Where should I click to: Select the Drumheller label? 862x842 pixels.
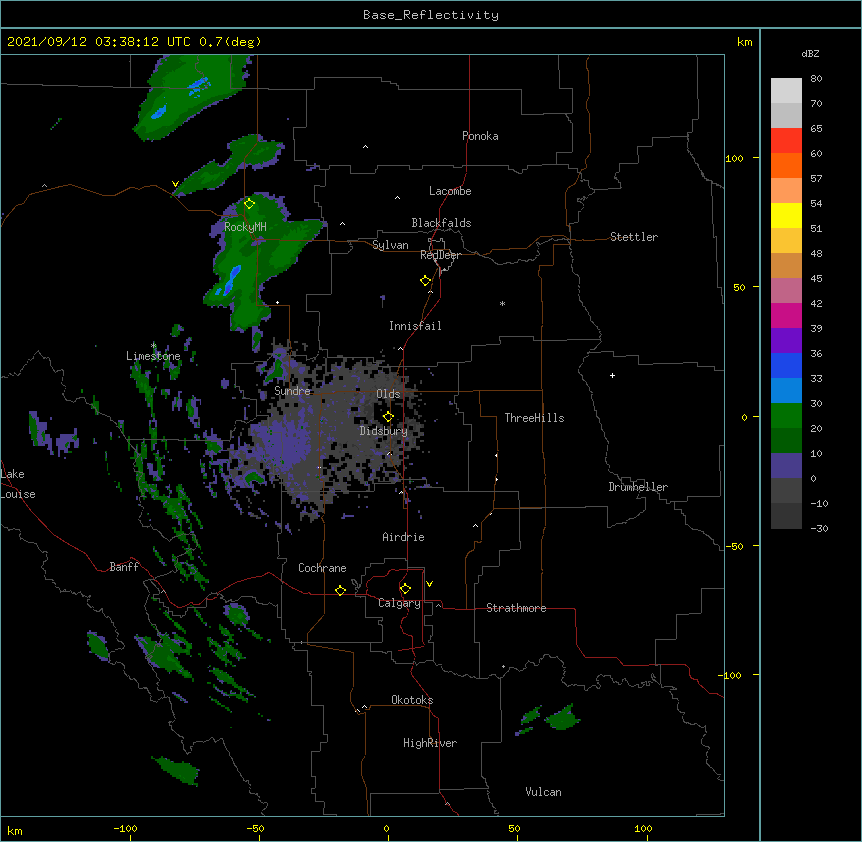[638, 487]
